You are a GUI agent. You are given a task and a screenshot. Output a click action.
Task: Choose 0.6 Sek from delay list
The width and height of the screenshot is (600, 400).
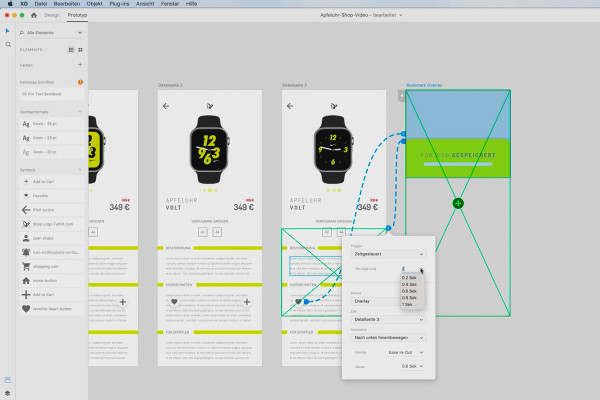[409, 291]
